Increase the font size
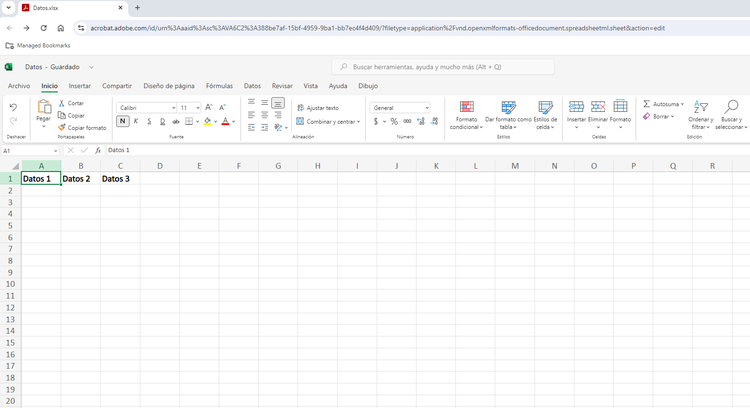Image resolution: width=750 pixels, height=408 pixels. point(209,108)
